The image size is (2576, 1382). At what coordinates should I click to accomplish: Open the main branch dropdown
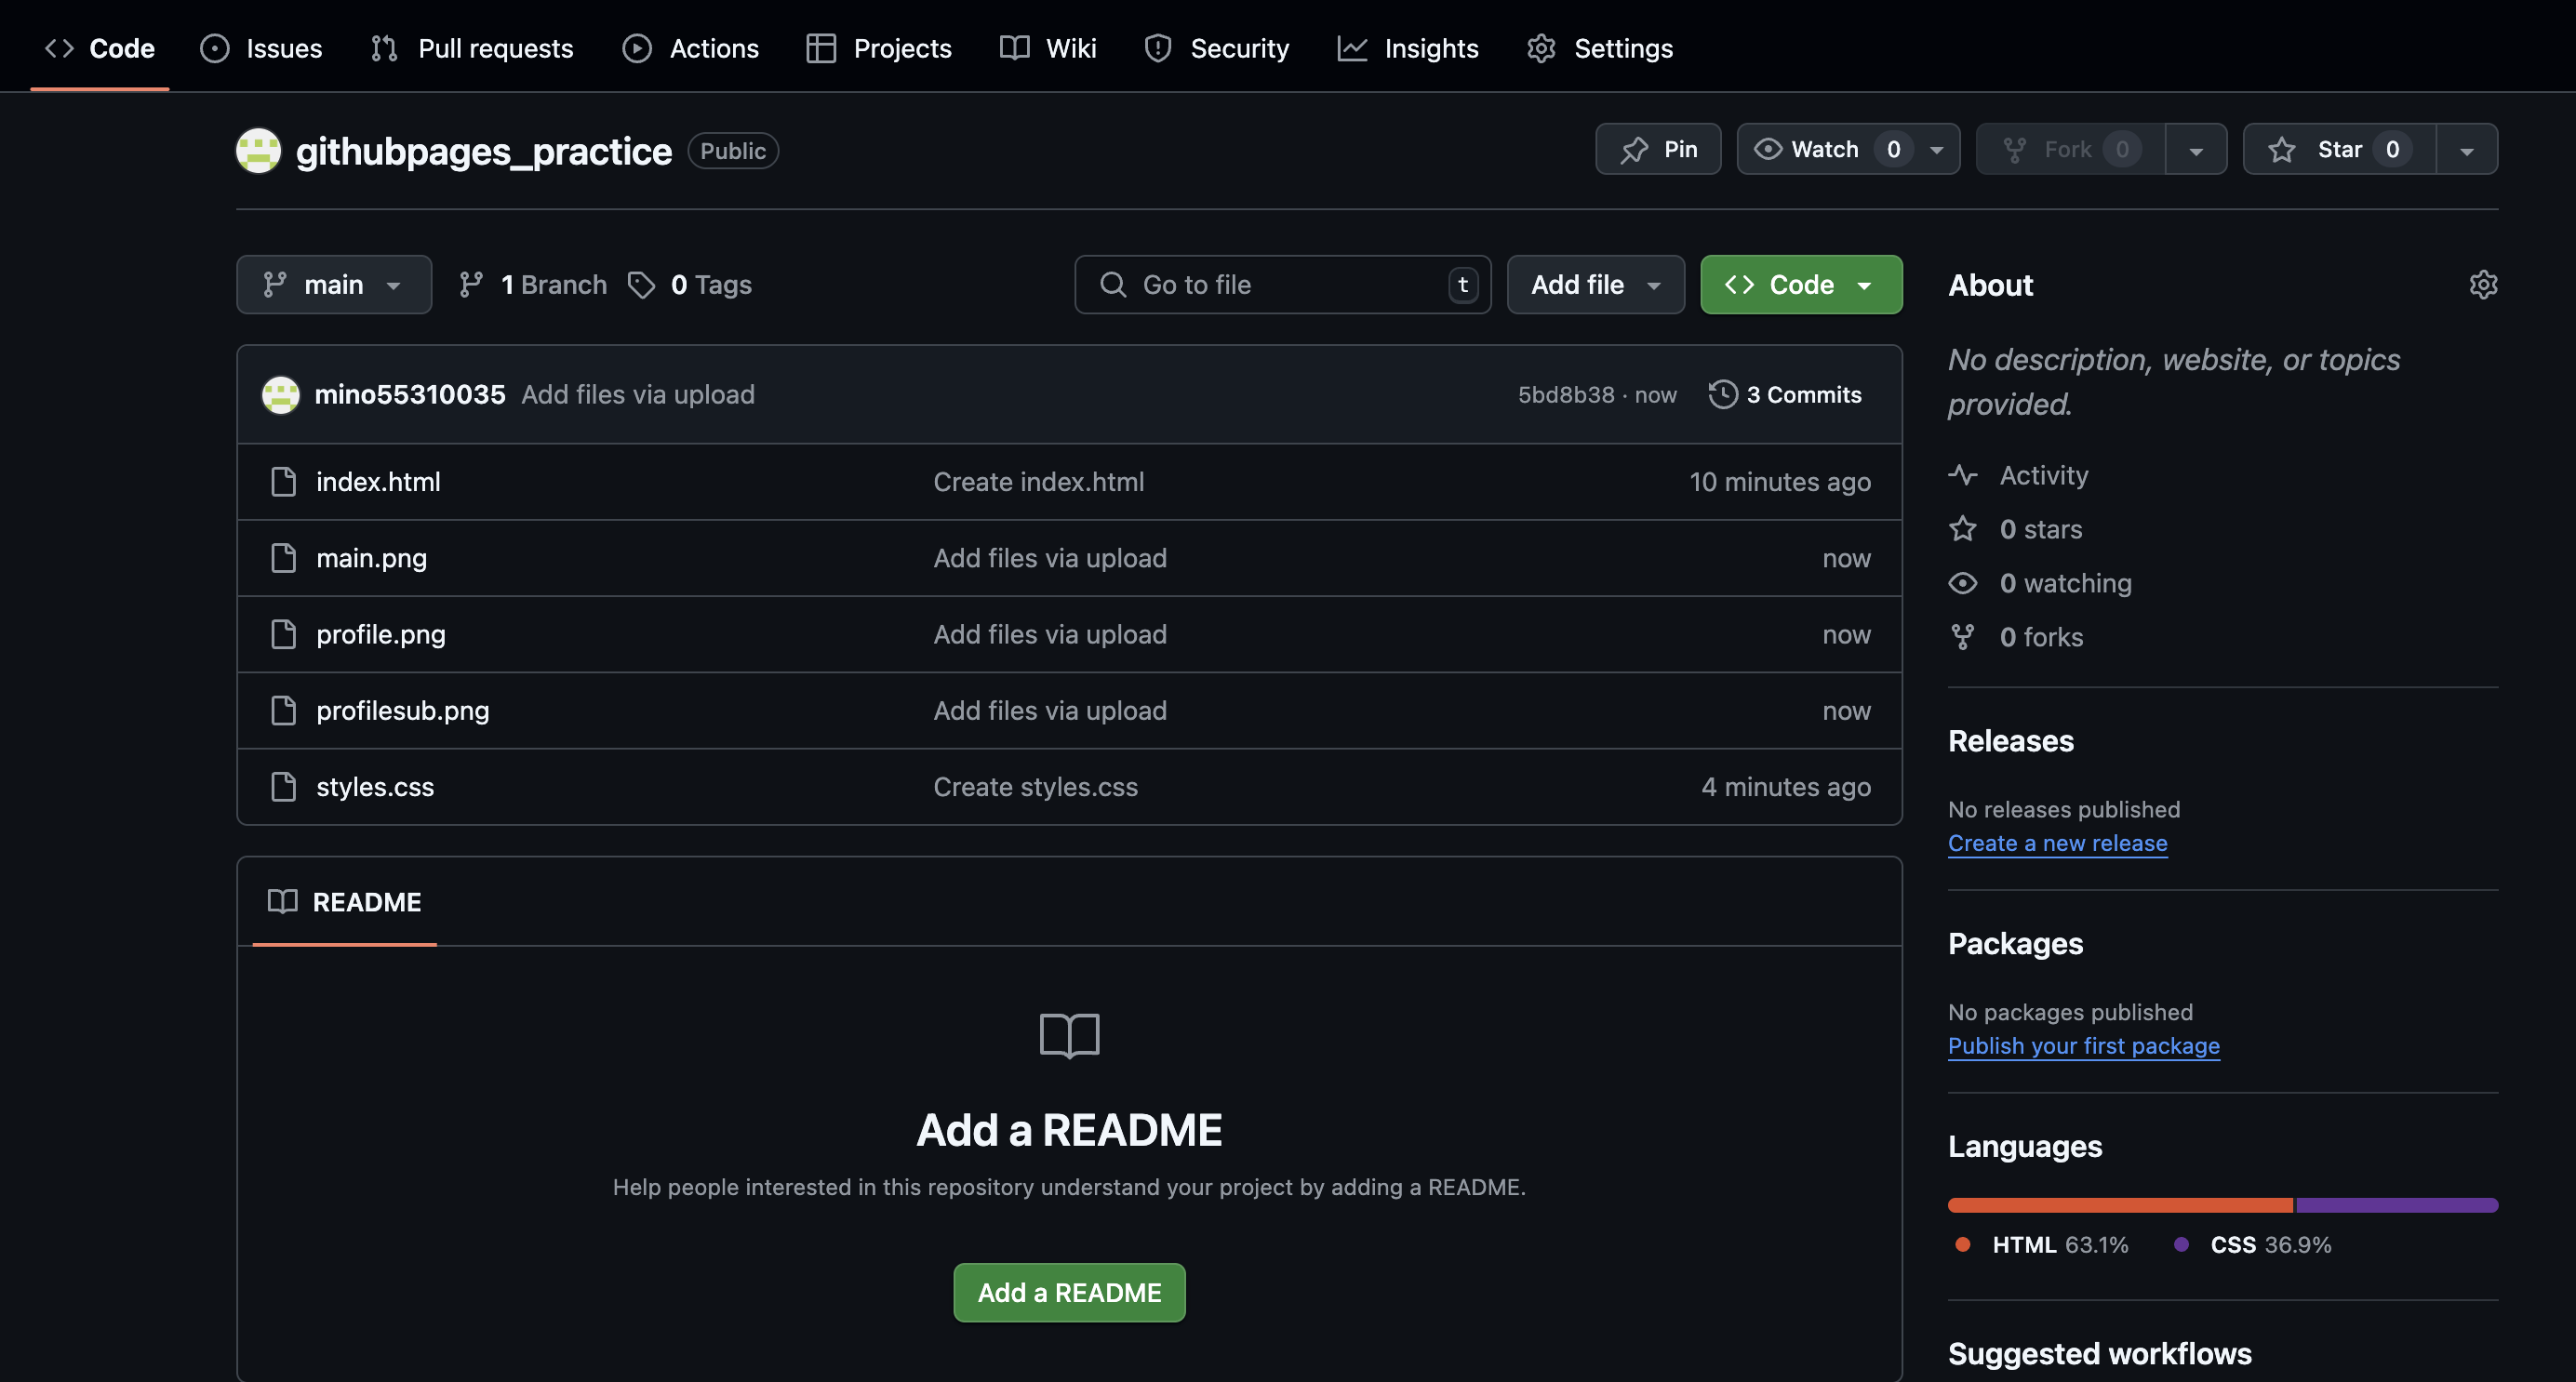coord(334,284)
